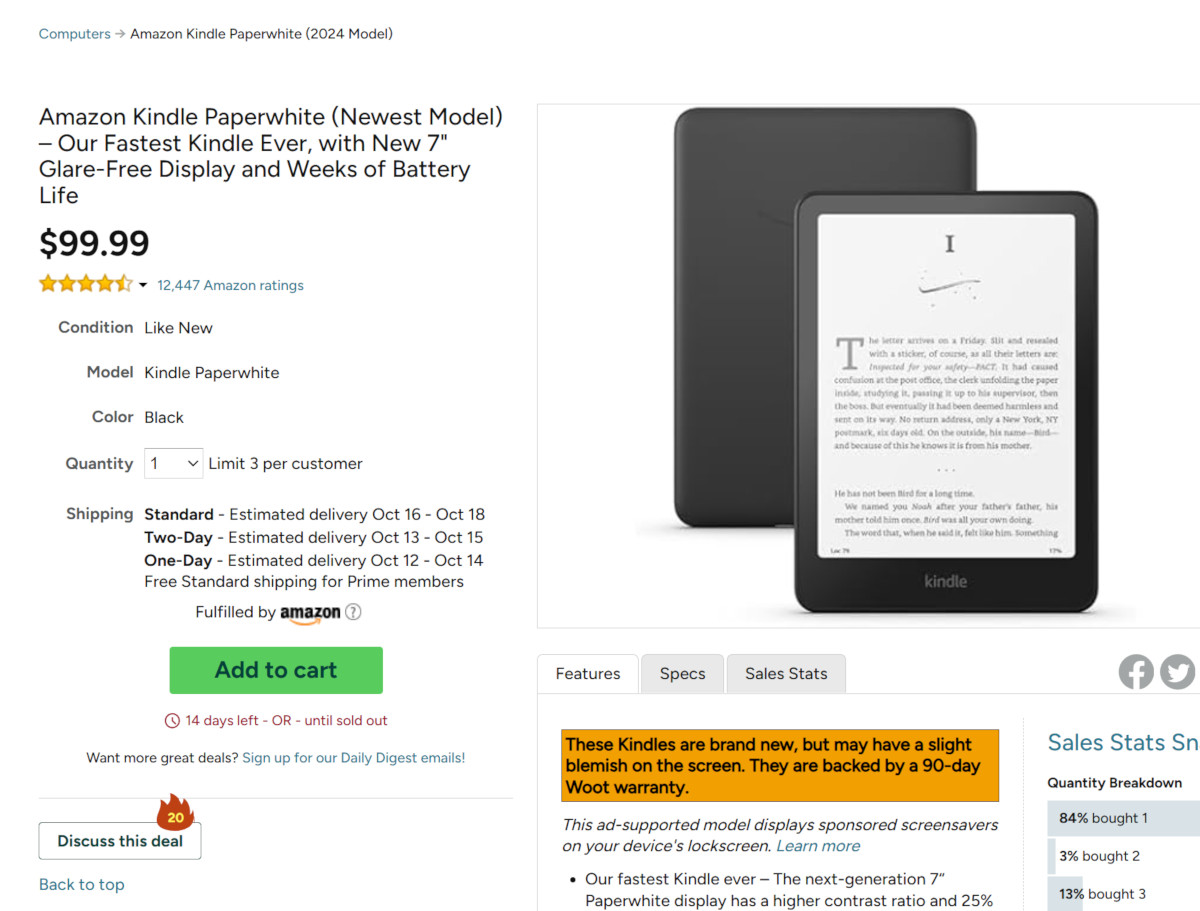Jump using Back to top link
The image size is (1200, 911).
tap(82, 884)
